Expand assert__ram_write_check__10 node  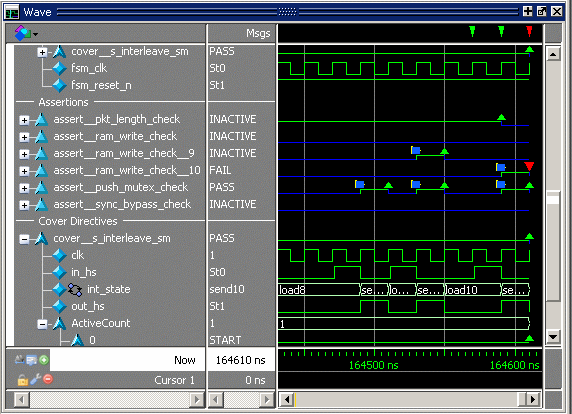[24, 171]
